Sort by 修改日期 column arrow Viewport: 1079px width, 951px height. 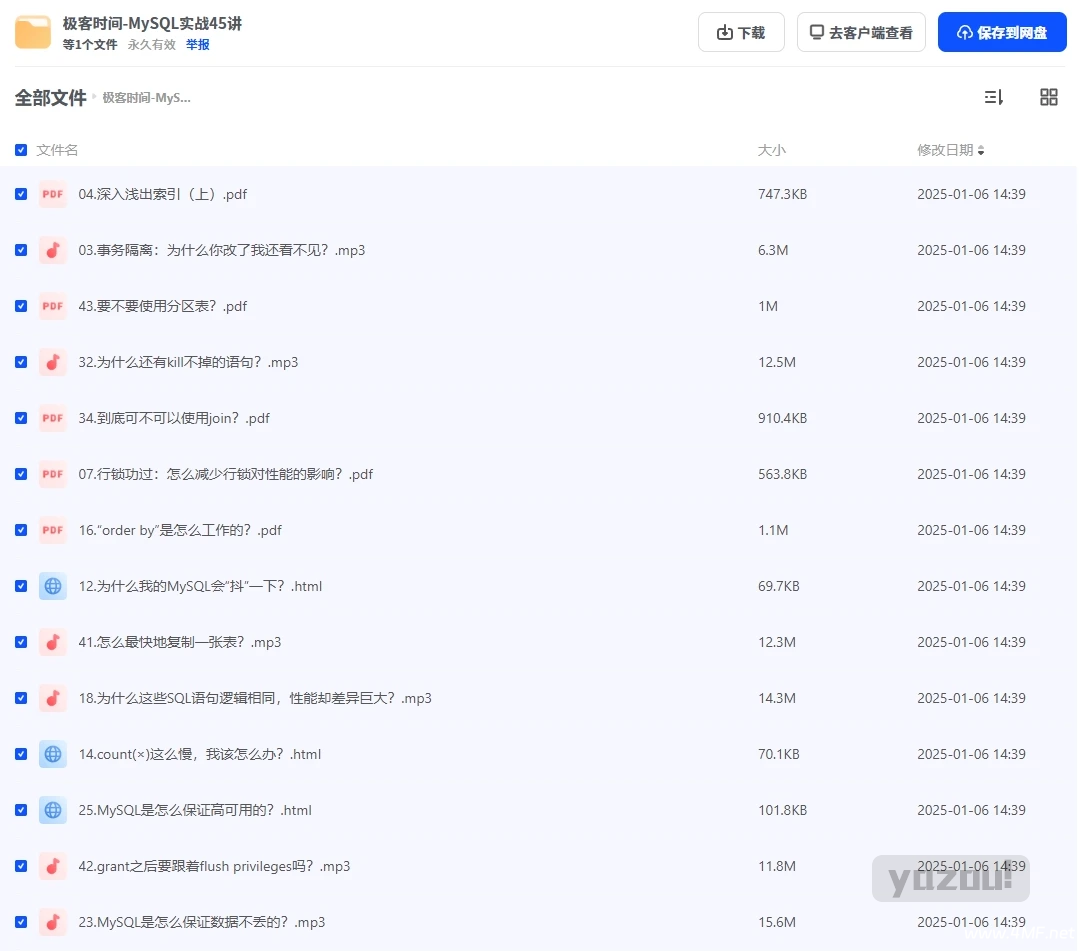[x=981, y=150]
